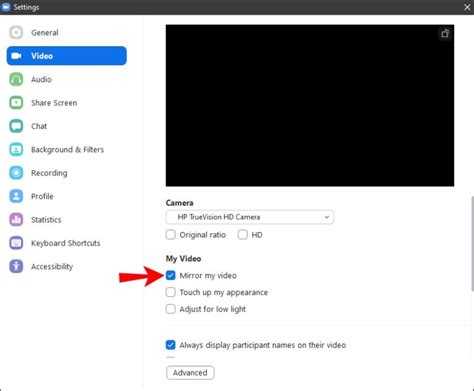
Task: Click the black camera preview area
Action: [x=310, y=105]
